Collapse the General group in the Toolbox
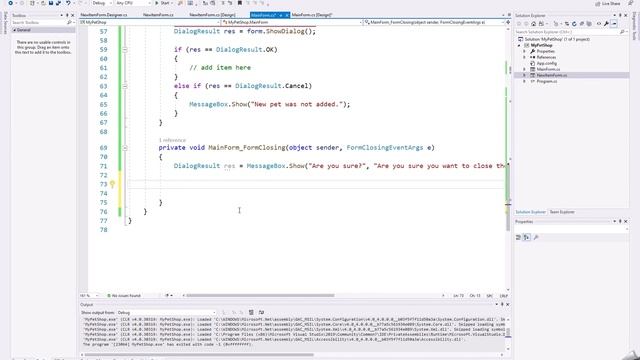 pos(15,30)
